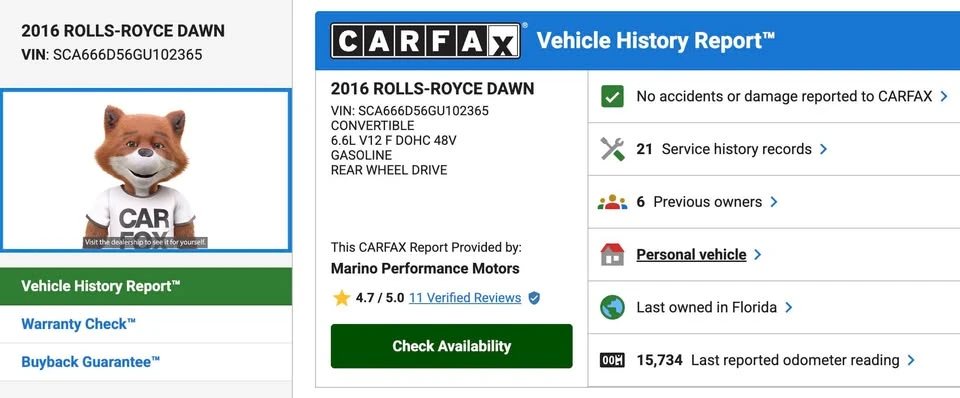960x398 pixels.
Task: Play the CARFAX fox mascot video
Action: (146, 170)
